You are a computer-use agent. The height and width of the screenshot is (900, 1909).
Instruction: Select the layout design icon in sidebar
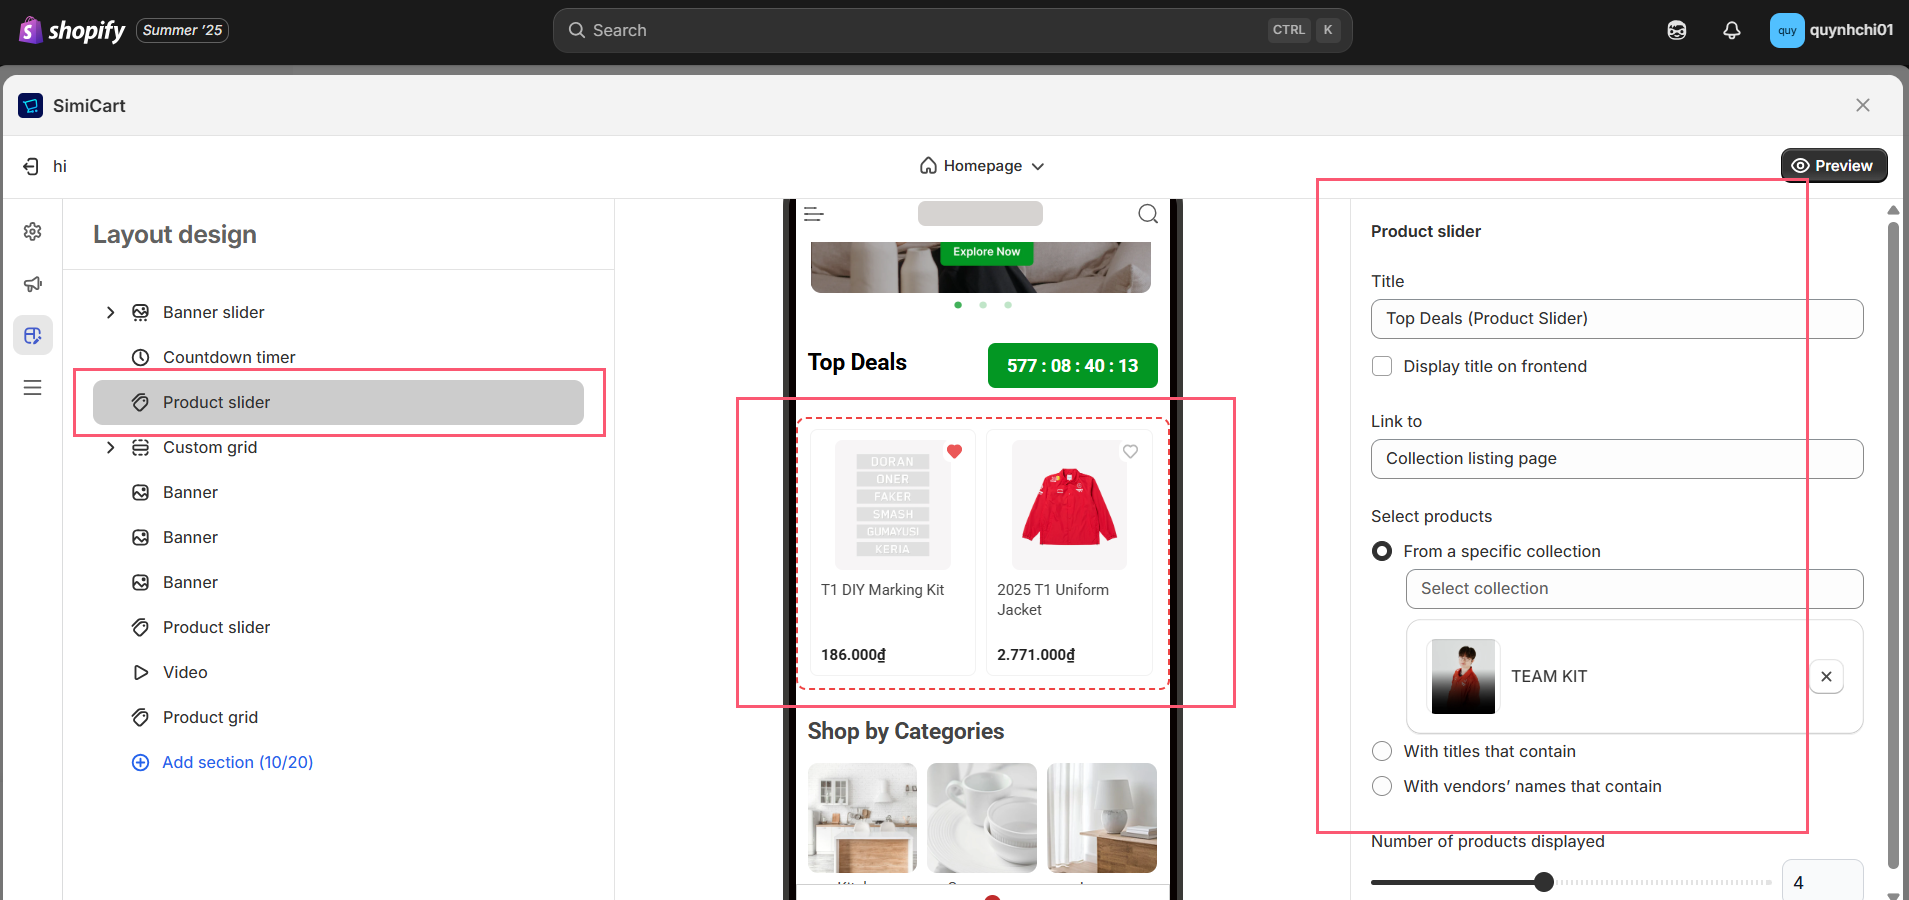tap(33, 335)
